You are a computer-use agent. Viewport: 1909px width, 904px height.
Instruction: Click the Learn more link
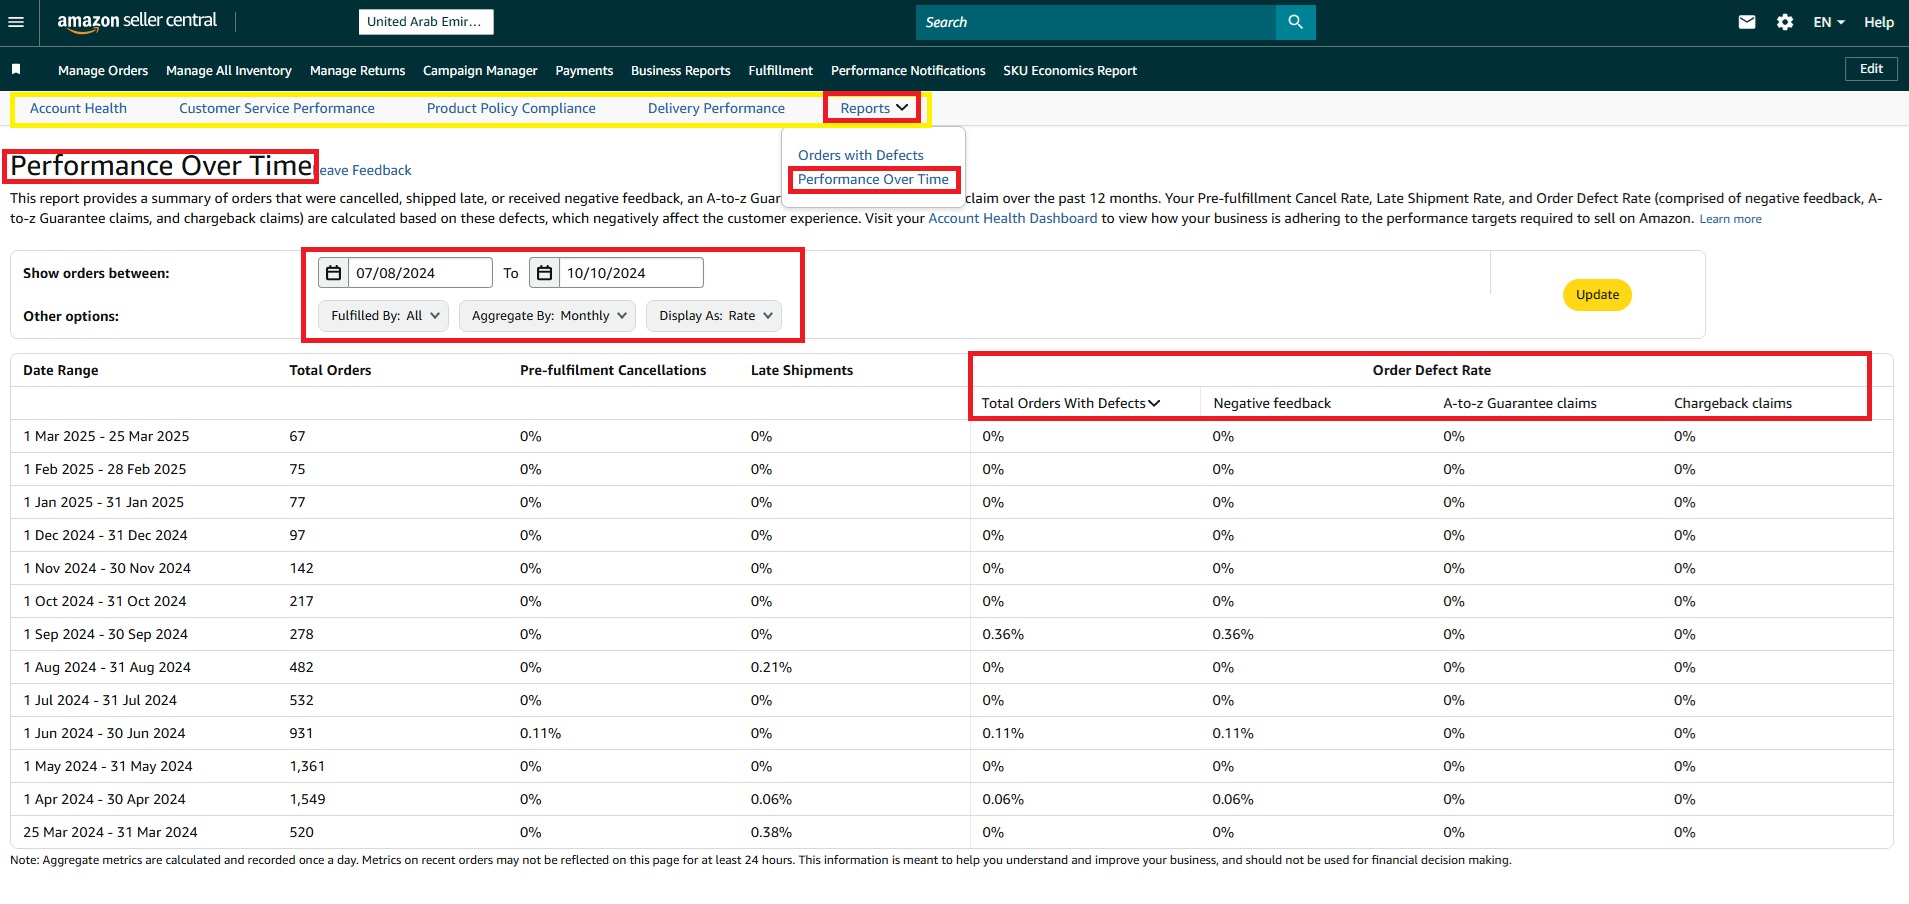tap(1730, 219)
